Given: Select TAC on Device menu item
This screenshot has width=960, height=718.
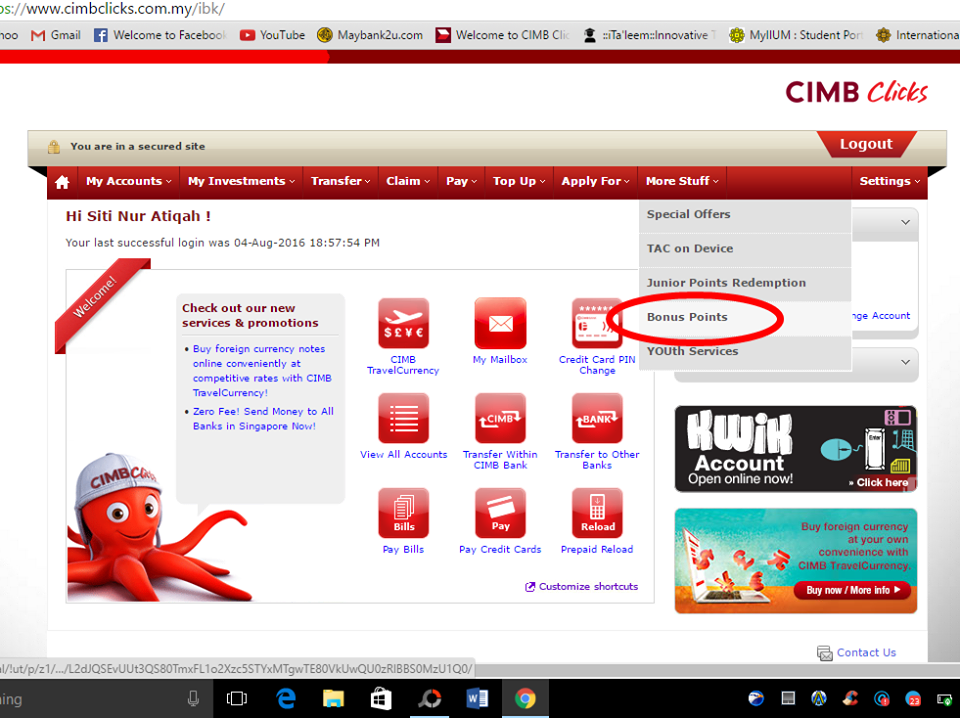Looking at the screenshot, I should [745, 249].
